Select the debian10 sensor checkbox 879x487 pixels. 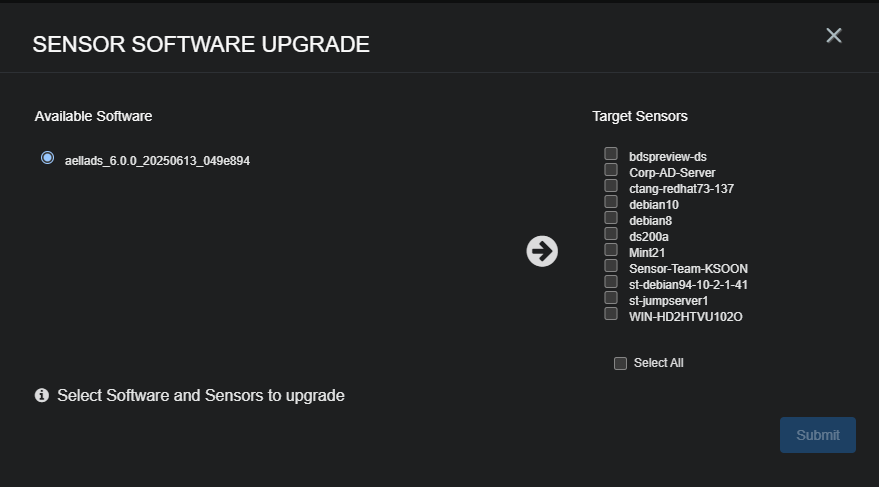(611, 202)
